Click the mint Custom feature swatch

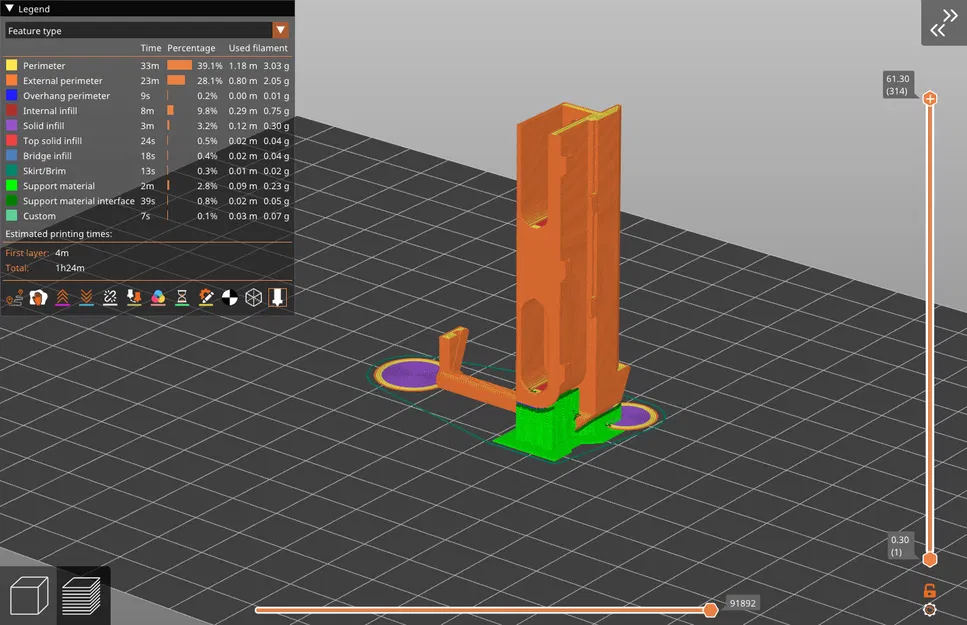11,216
